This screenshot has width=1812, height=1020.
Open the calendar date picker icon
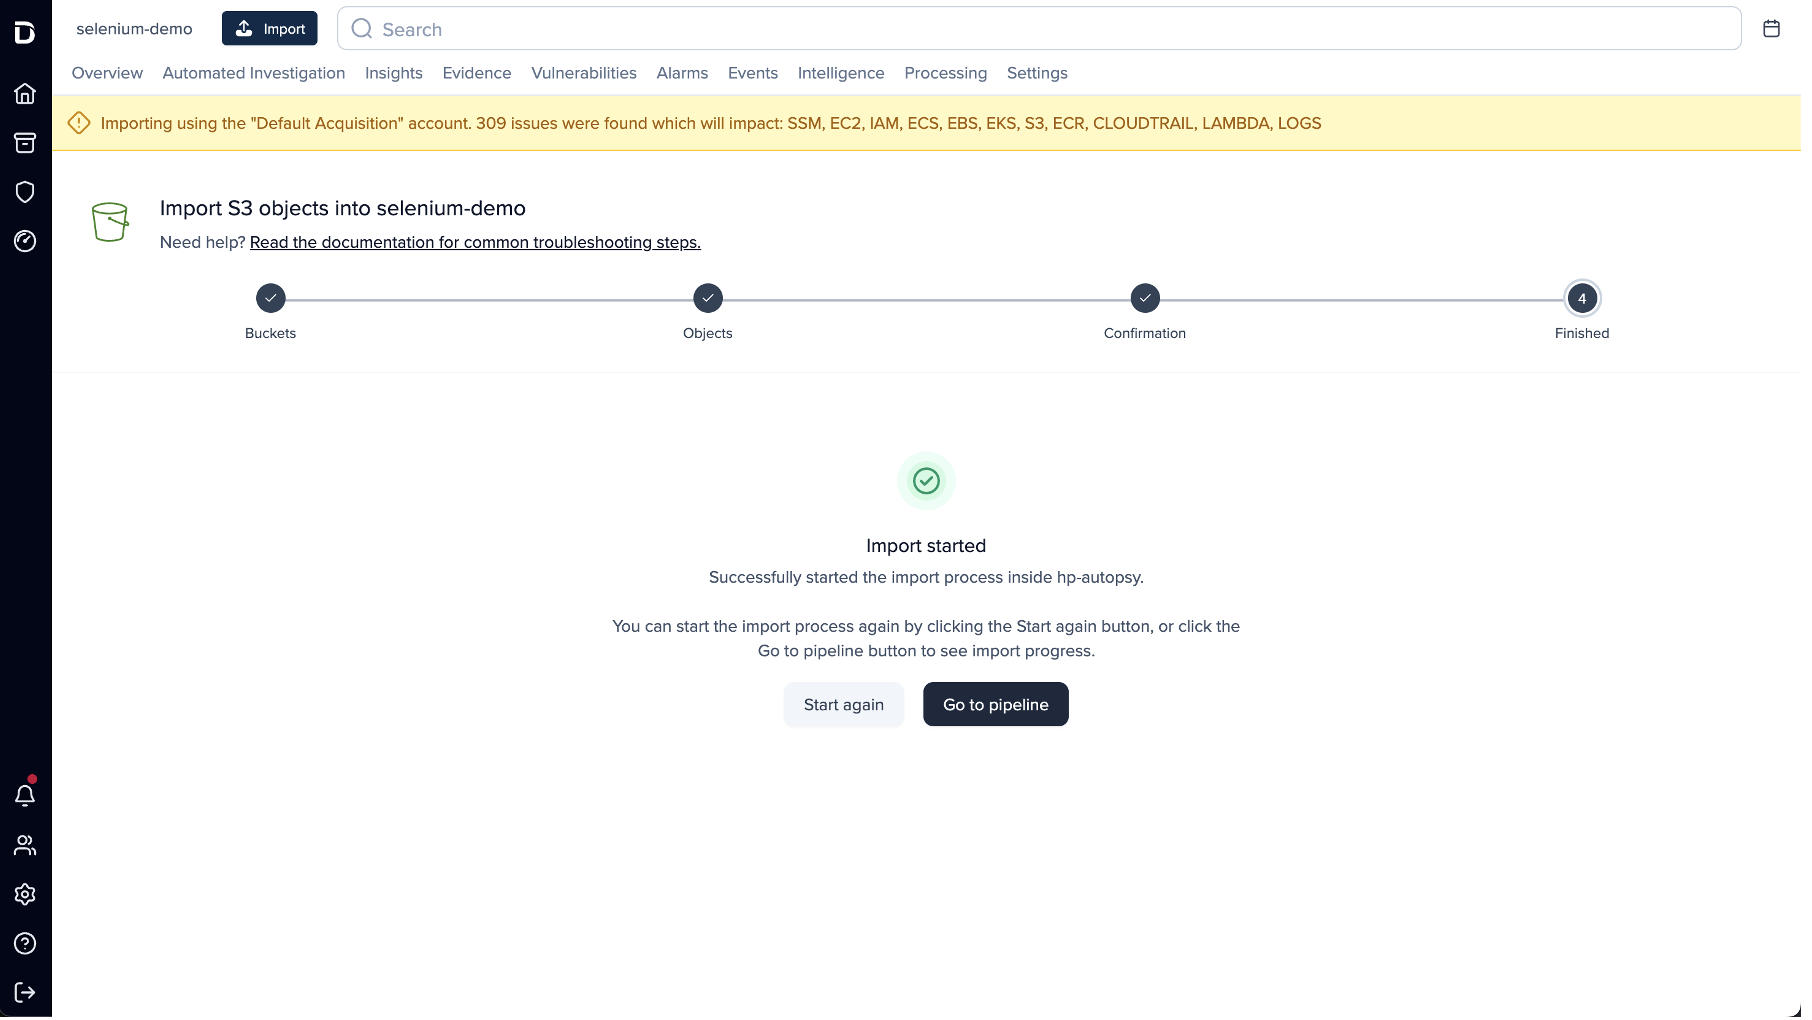point(1773,28)
